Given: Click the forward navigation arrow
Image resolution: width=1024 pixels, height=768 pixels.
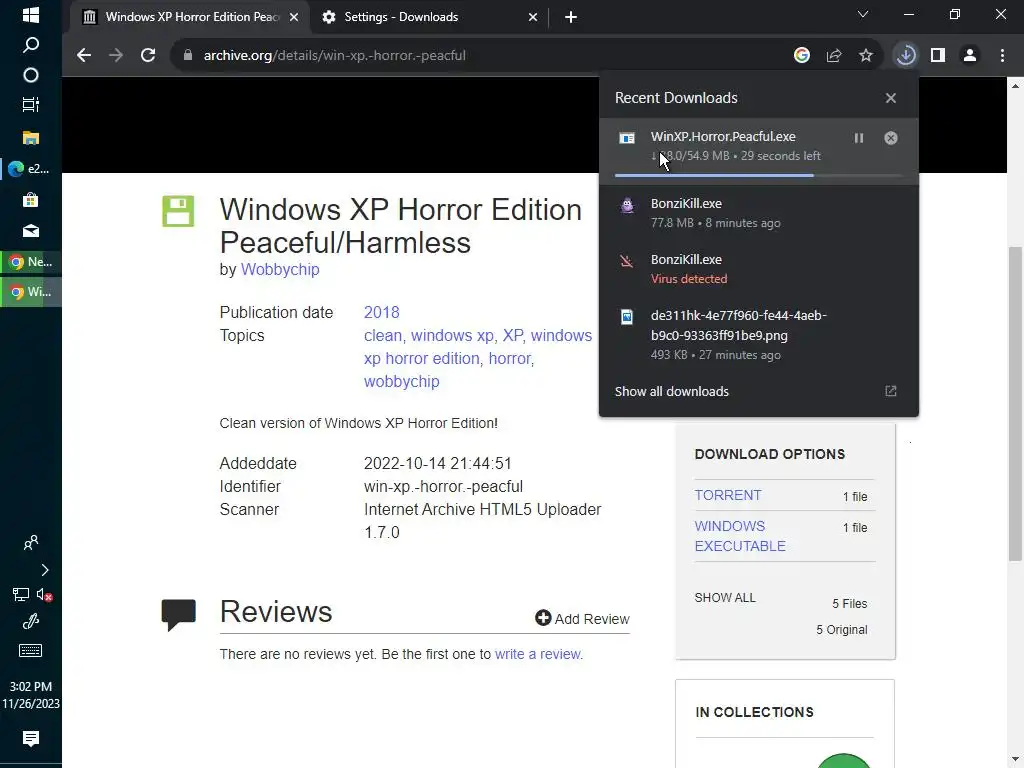Looking at the screenshot, I should 116,56.
